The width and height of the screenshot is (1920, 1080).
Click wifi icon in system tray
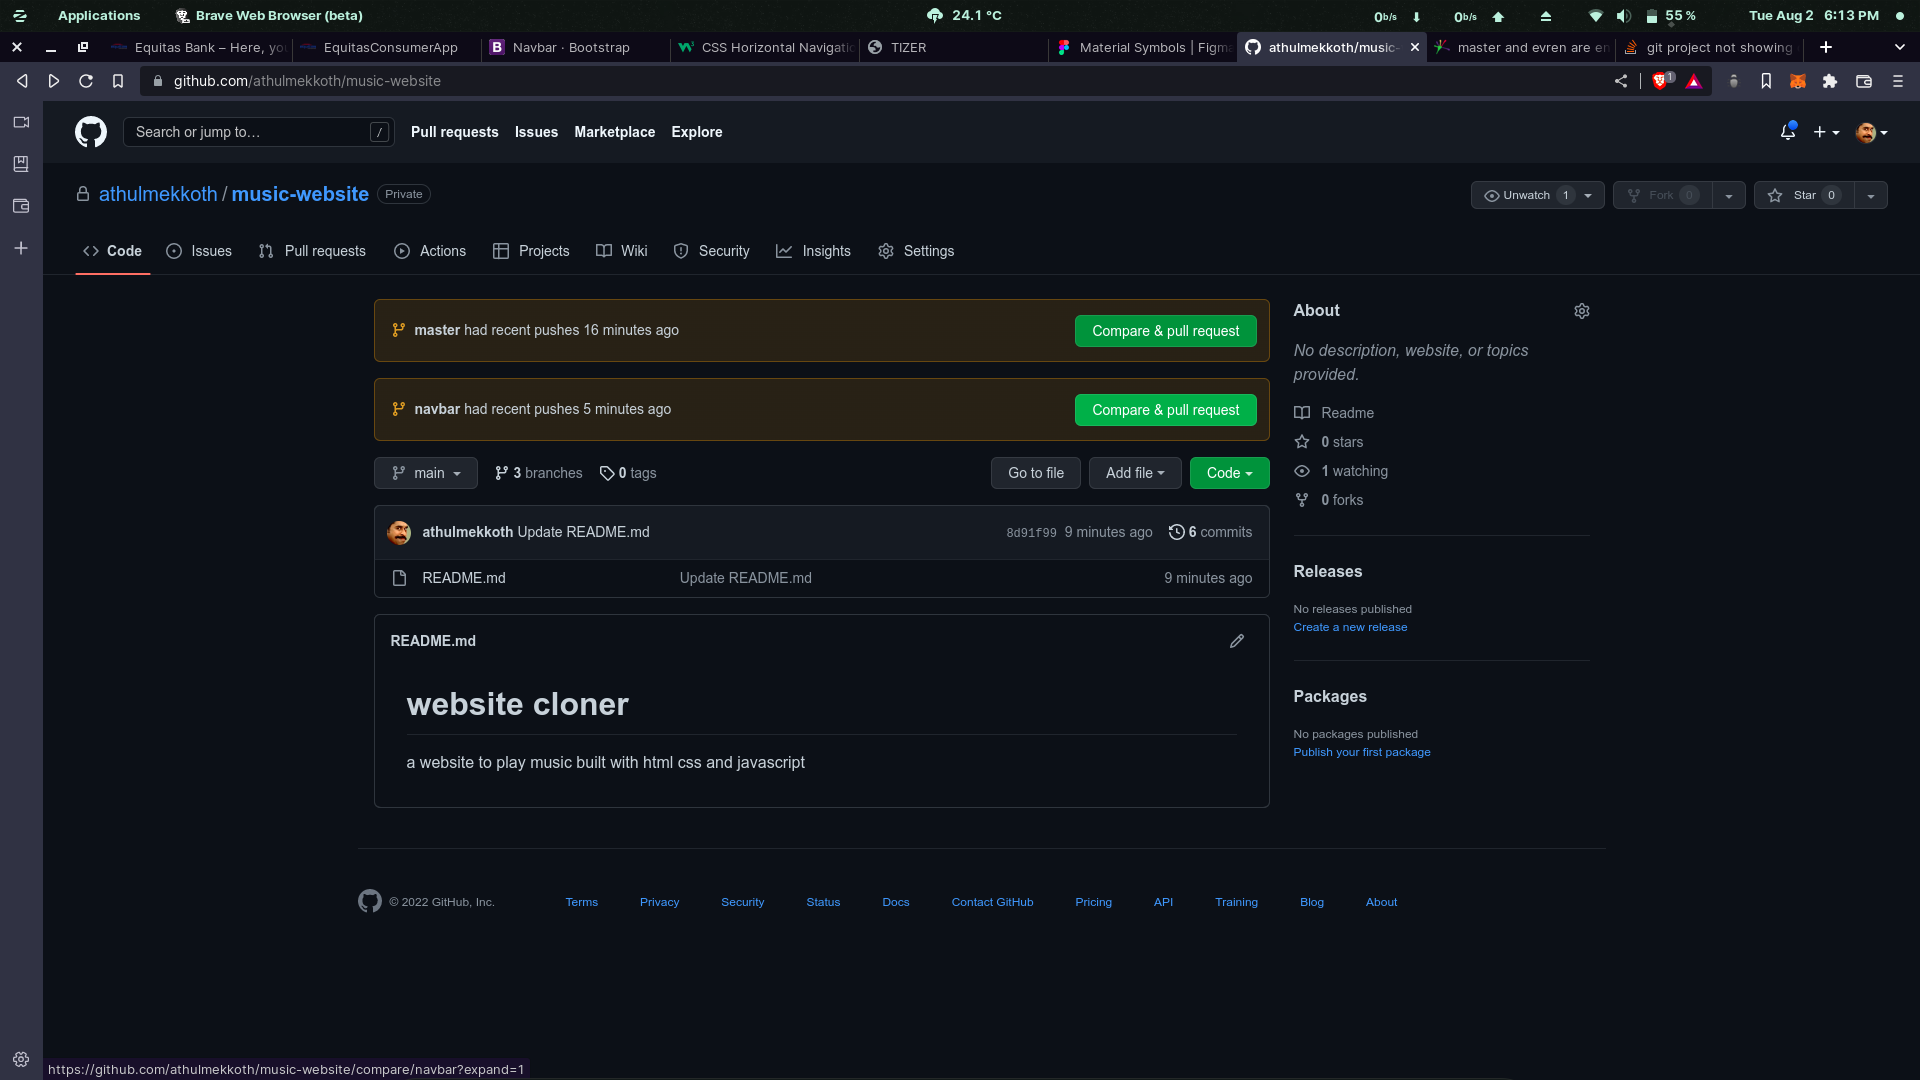click(1596, 16)
